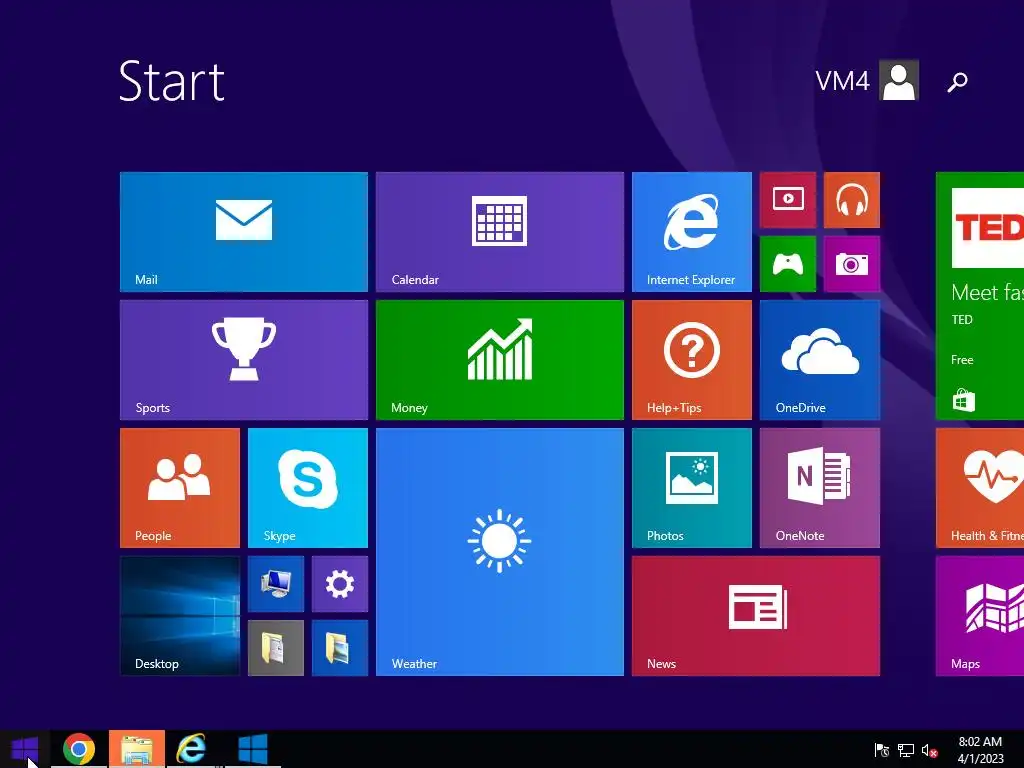
Task: Open the Maps tile
Action: (980, 616)
